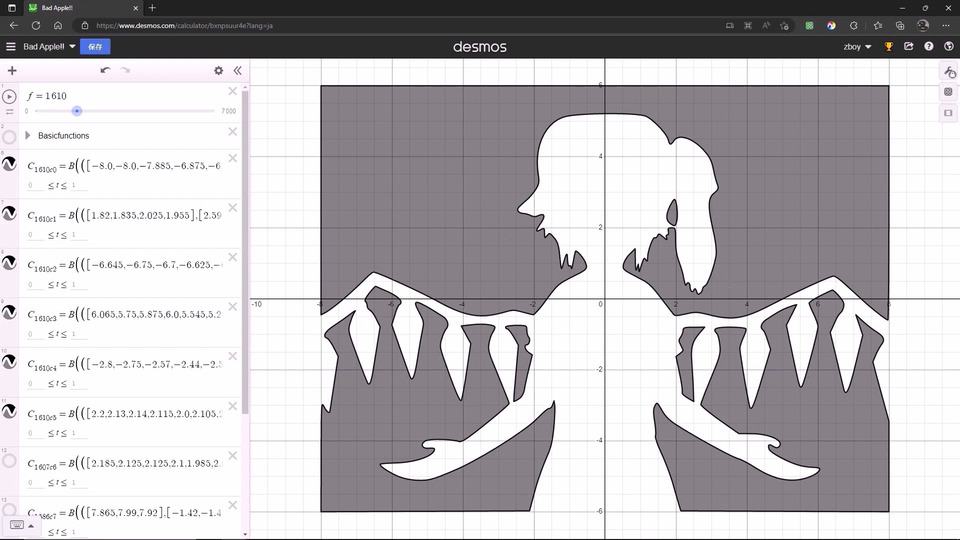Add page to favorites star
Image resolution: width=960 pixels, height=540 pixels.
(784, 26)
